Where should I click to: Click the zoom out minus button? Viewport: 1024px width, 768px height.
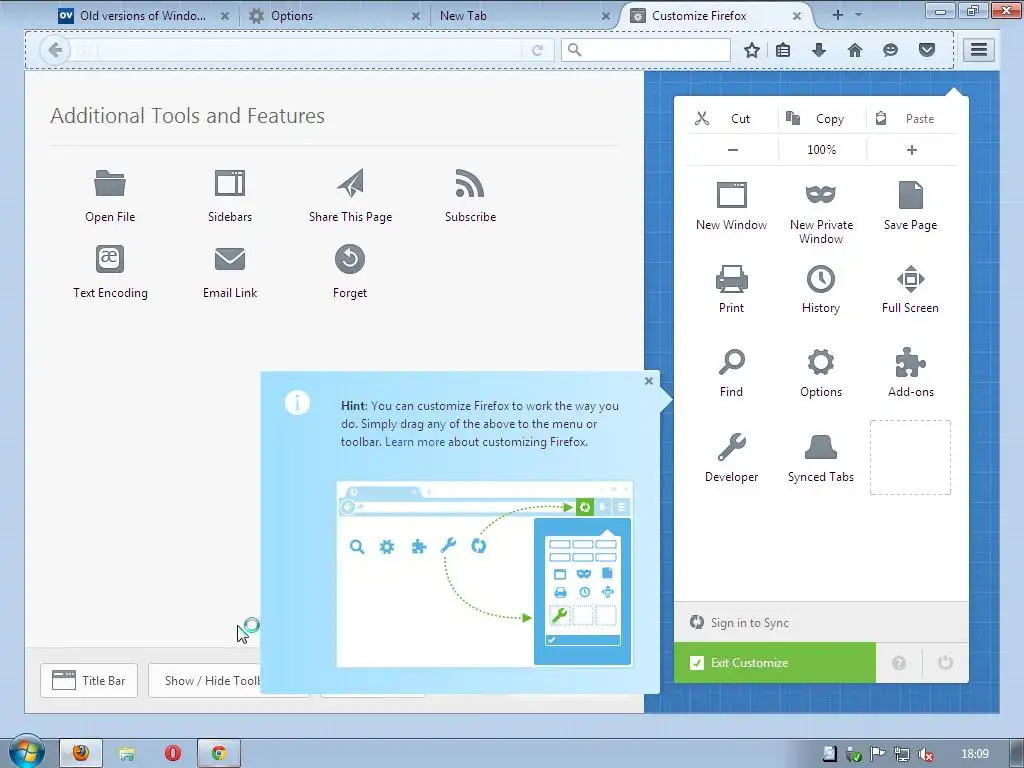click(733, 150)
